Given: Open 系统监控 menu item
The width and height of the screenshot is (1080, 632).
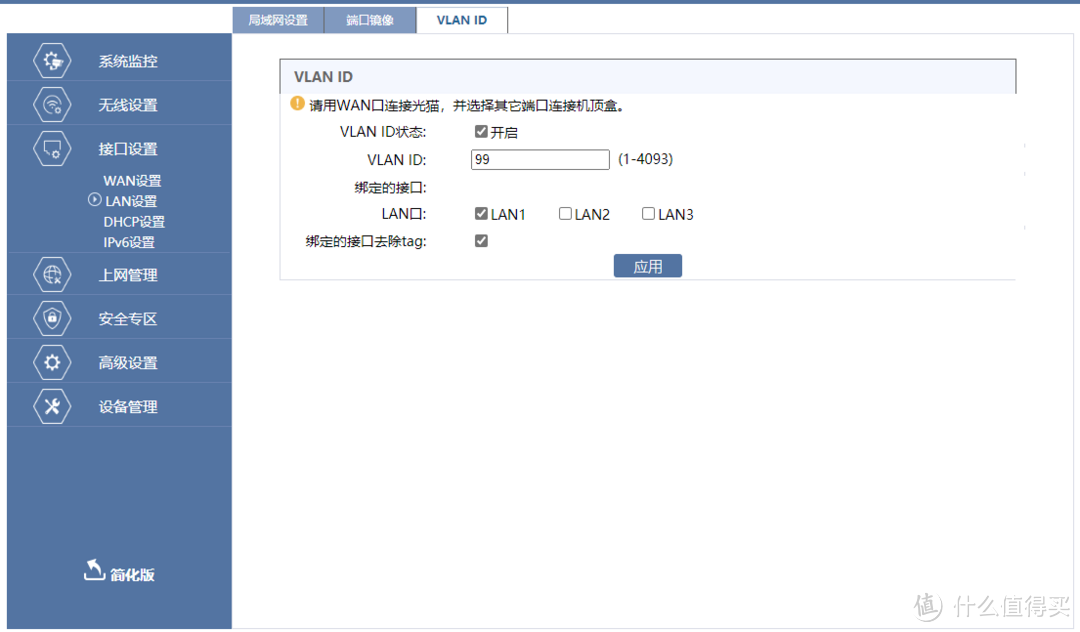Looking at the screenshot, I should [119, 61].
